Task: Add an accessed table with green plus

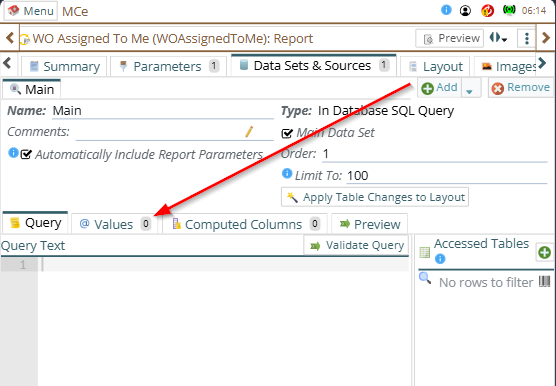Action: [x=544, y=252]
